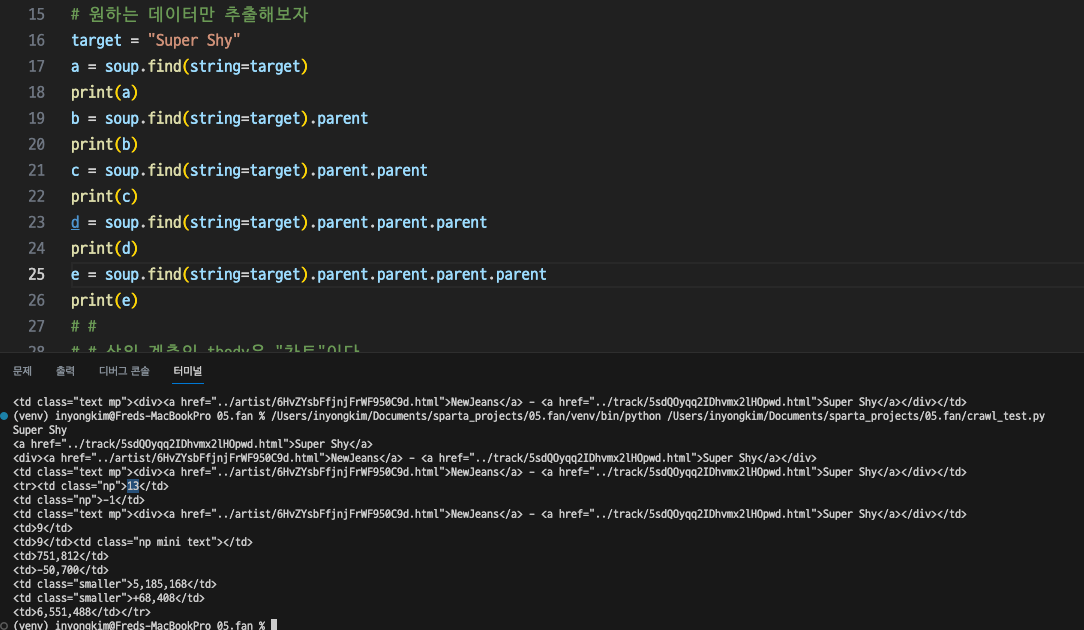Click line number 25 in the gutter
Image resolution: width=1084 pixels, height=630 pixels.
click(x=36, y=275)
